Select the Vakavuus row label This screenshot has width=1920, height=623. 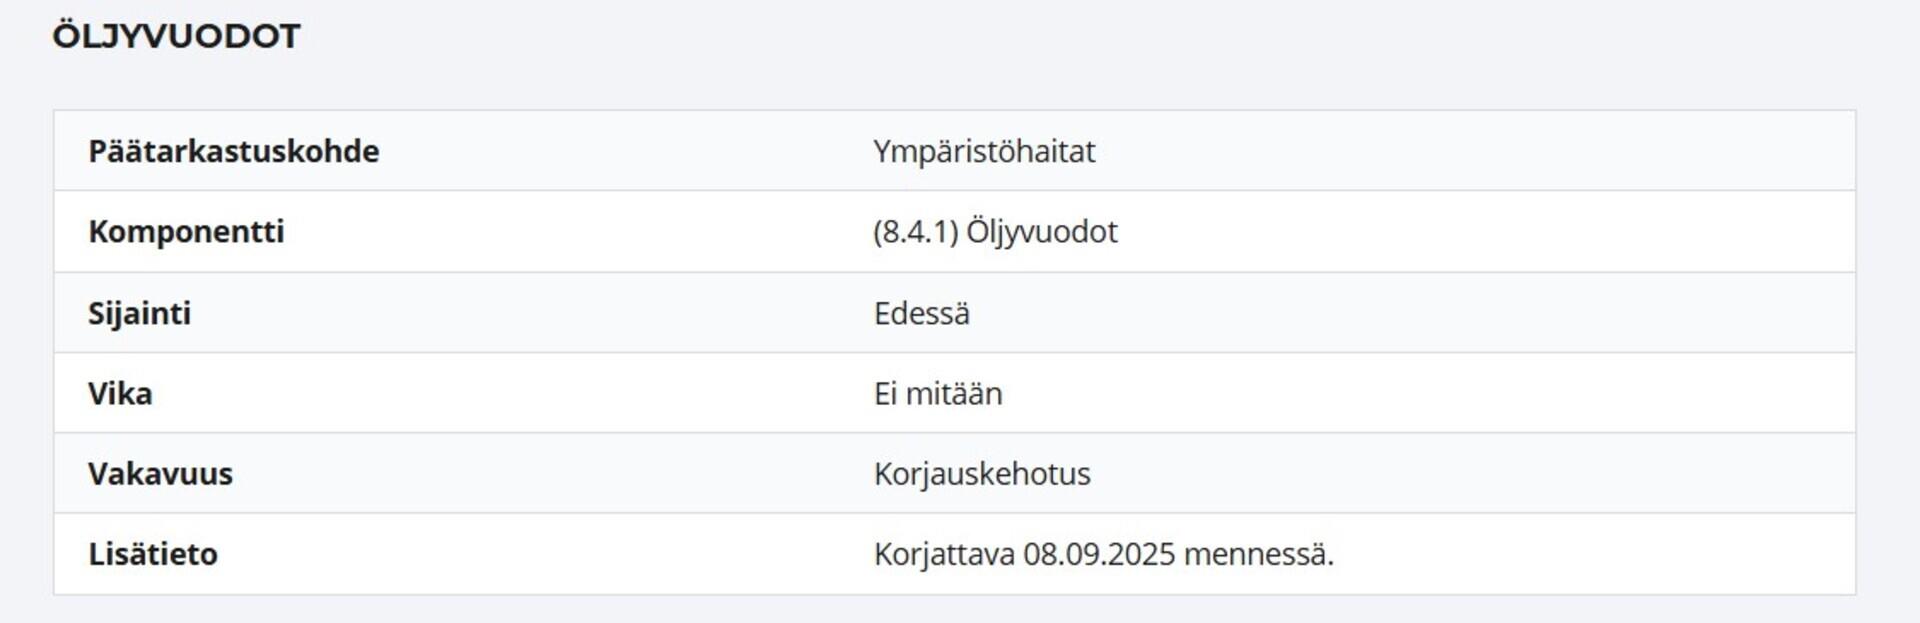(x=160, y=473)
